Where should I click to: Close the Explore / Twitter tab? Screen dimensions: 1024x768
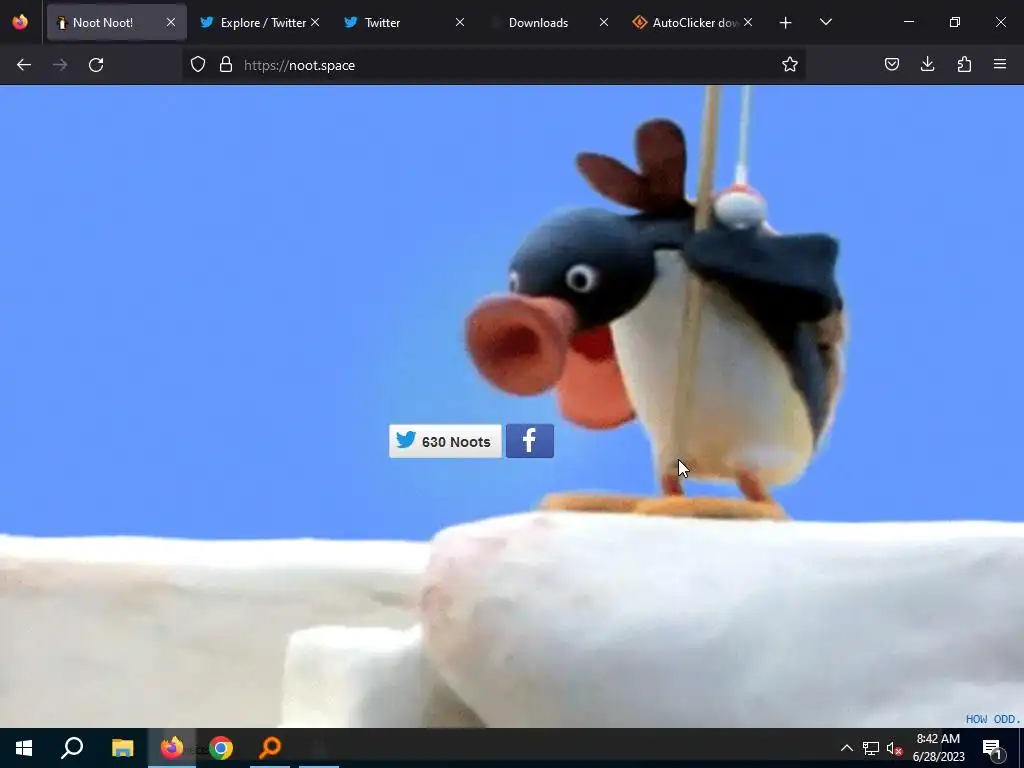click(x=315, y=22)
